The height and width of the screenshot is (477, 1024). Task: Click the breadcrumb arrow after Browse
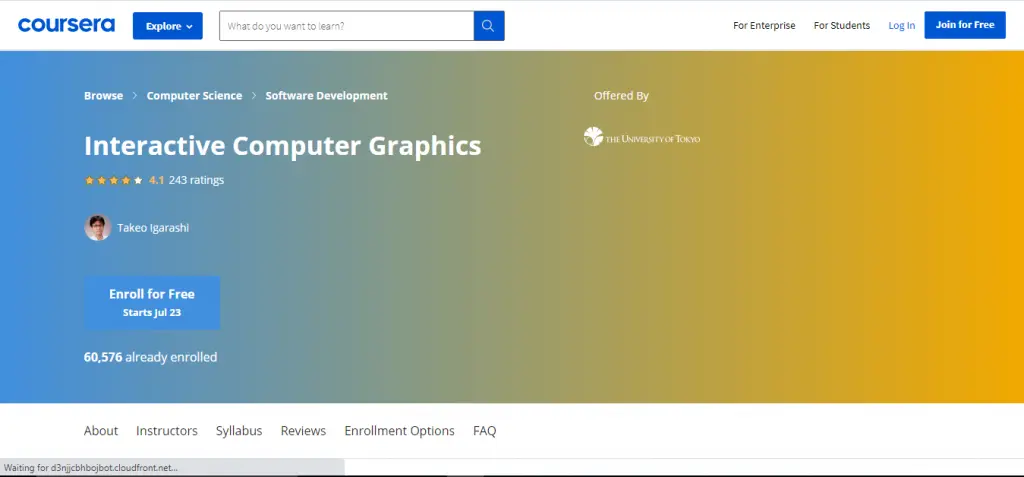pyautogui.click(x=135, y=96)
